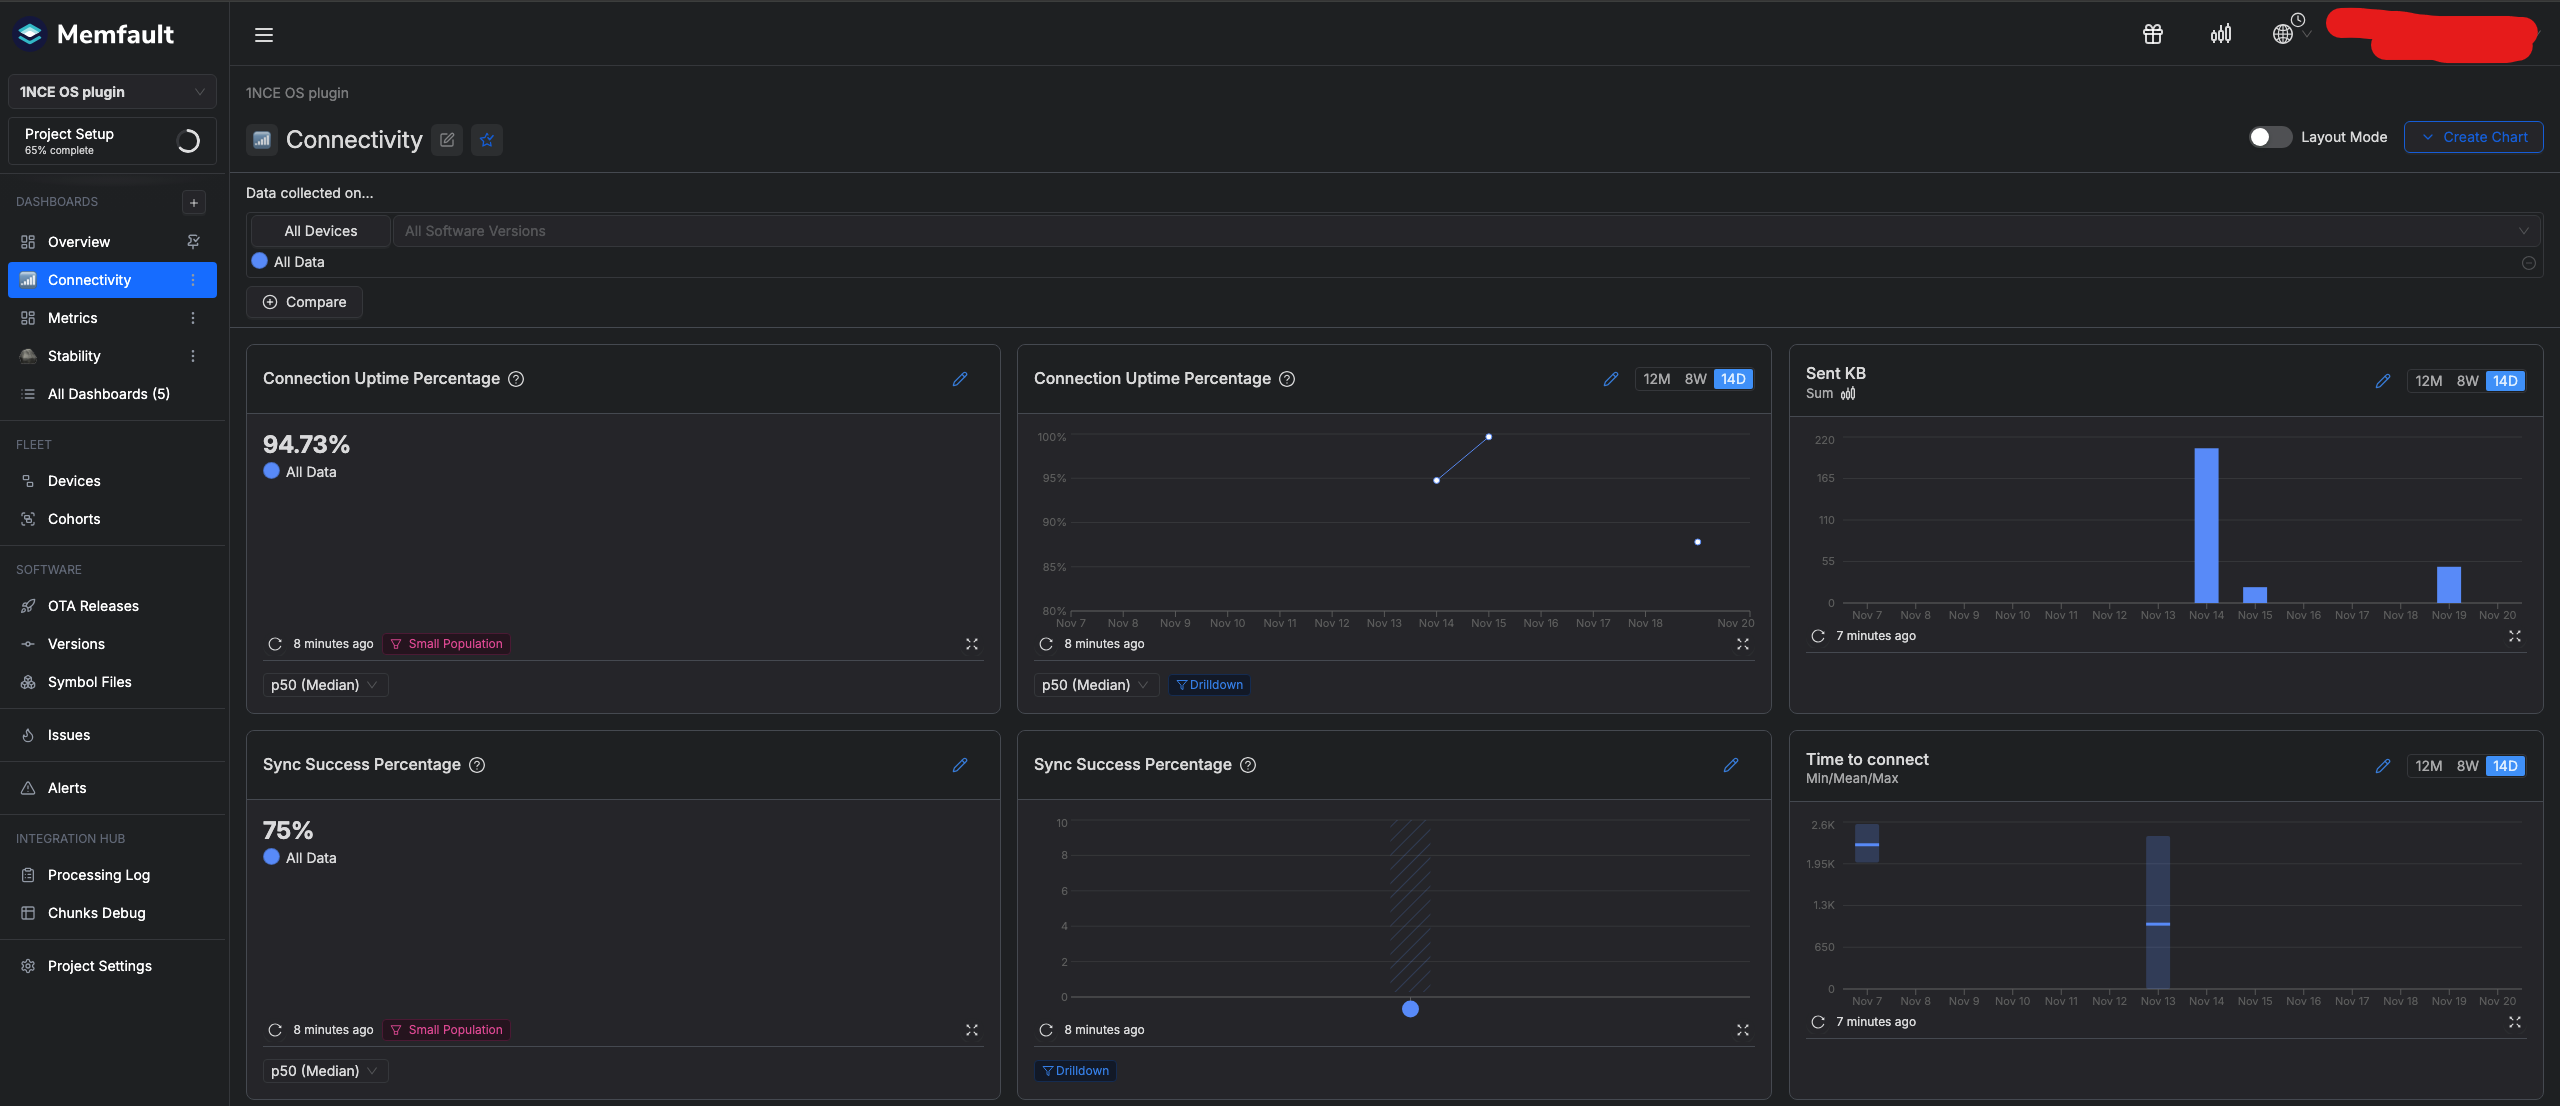The image size is (2560, 1106).
Task: Add a new dashboard with plus icon
Action: click(194, 202)
